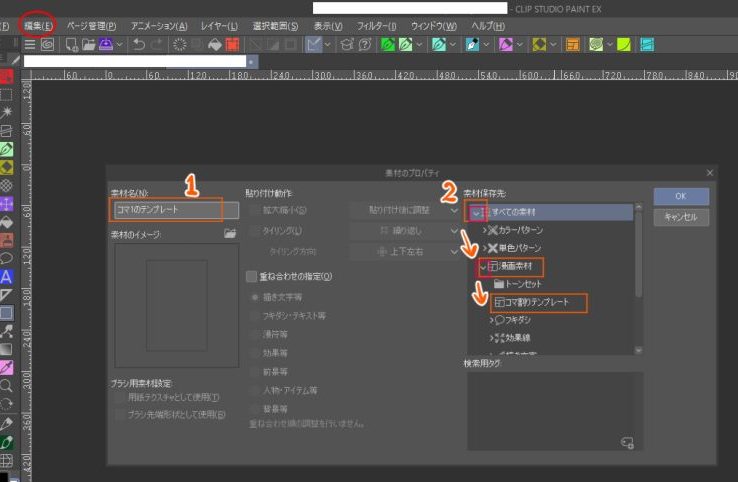The image size is (738, 482).
Task: Open the ウィンドウ(W) menu
Action: click(433, 26)
